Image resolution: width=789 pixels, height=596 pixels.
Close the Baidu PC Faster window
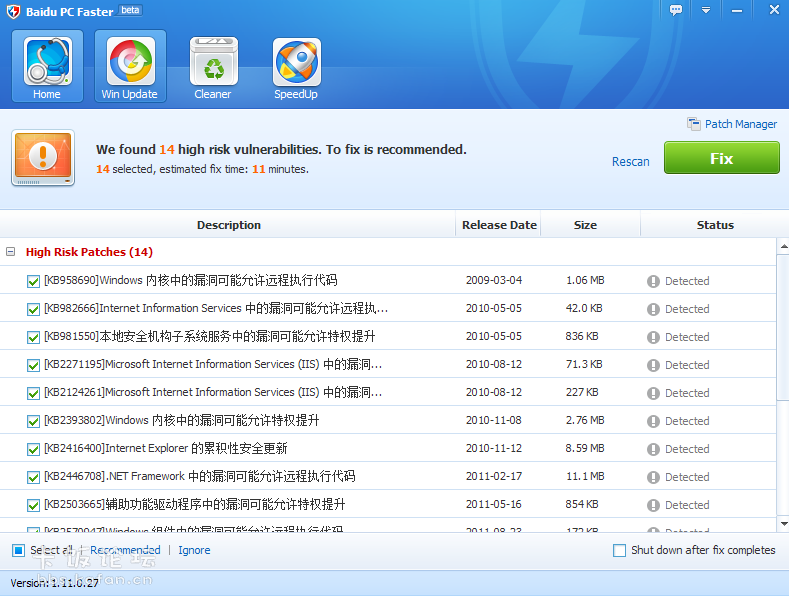[x=774, y=10]
